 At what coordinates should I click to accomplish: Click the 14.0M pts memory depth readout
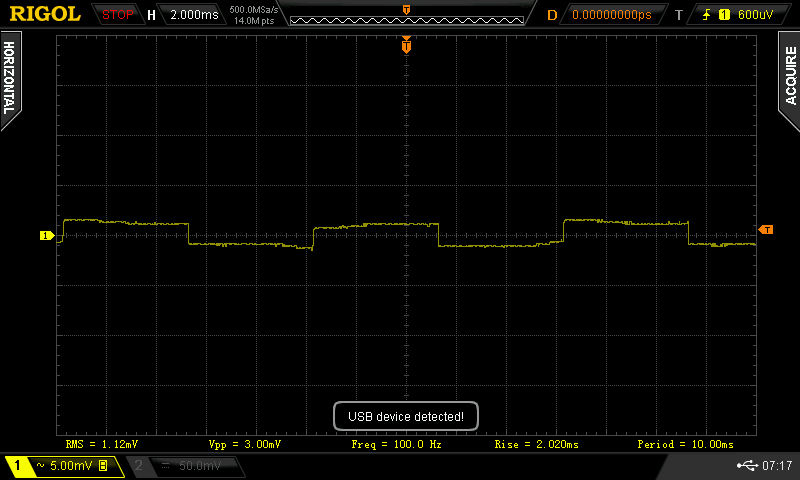coord(254,21)
